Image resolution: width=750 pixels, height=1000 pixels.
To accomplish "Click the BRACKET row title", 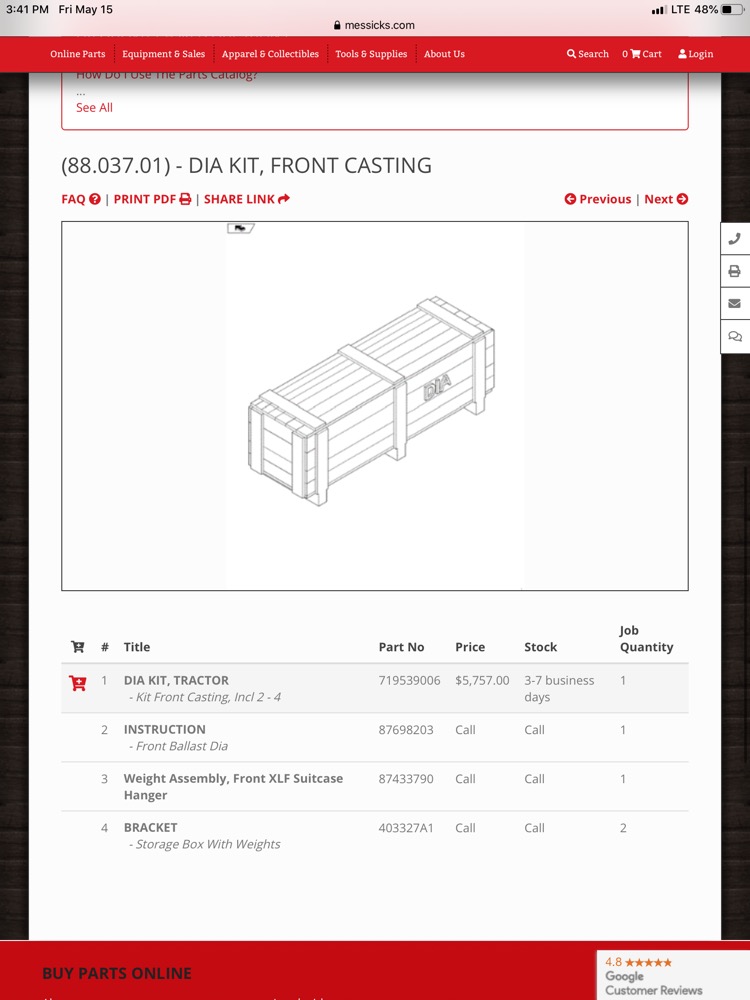I will coord(151,828).
